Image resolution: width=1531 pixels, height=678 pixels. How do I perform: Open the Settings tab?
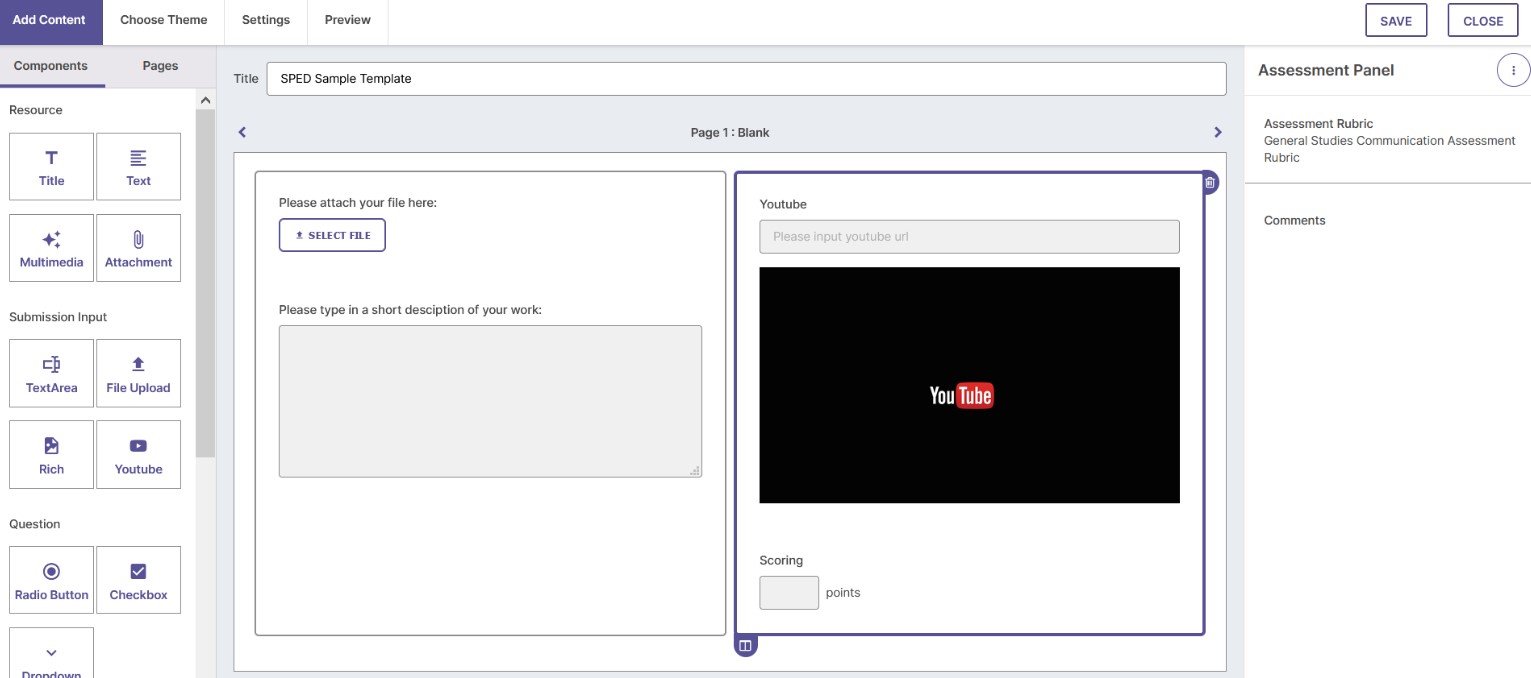(266, 20)
